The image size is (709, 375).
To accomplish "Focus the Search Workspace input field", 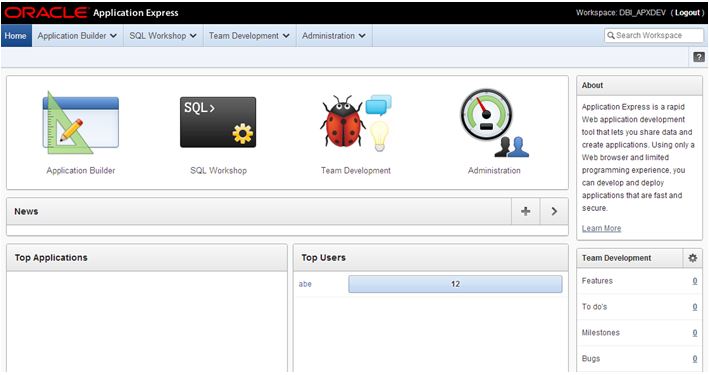I will pos(654,35).
